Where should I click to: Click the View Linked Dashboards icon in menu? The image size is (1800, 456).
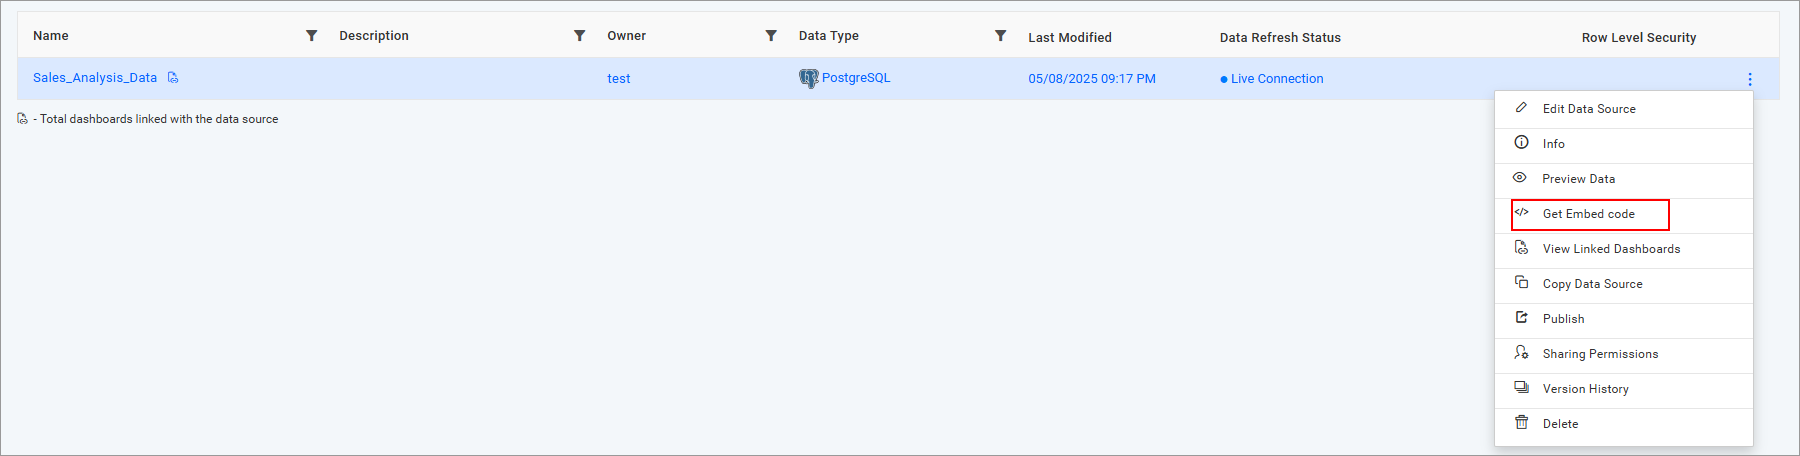point(1521,247)
